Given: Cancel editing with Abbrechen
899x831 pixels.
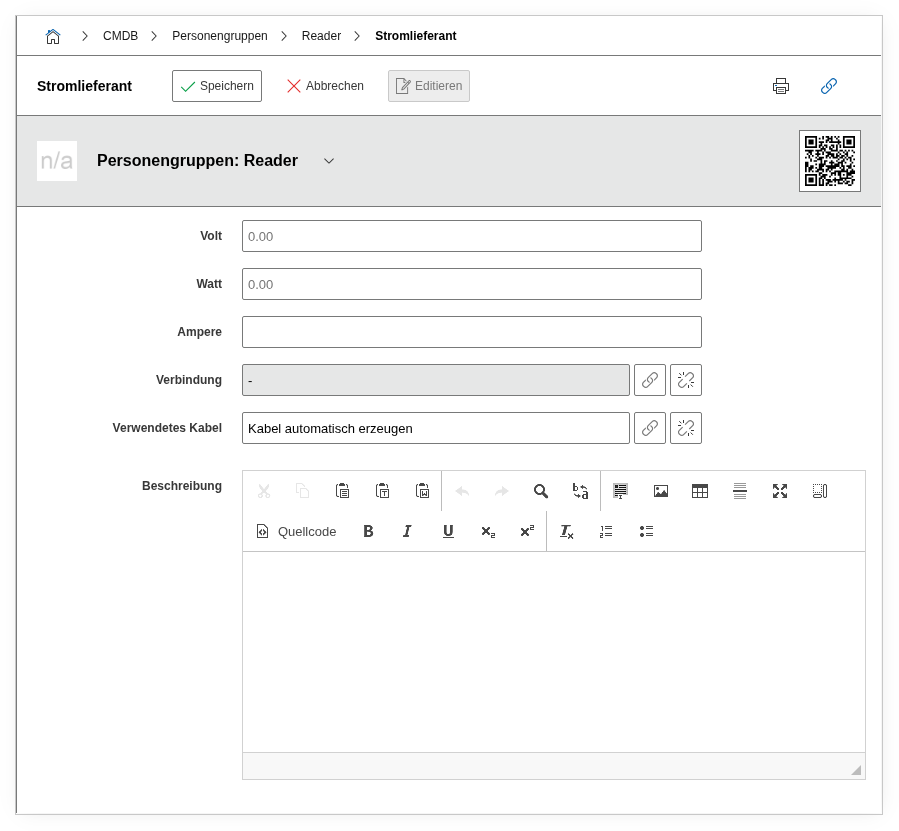Looking at the screenshot, I should coord(325,86).
